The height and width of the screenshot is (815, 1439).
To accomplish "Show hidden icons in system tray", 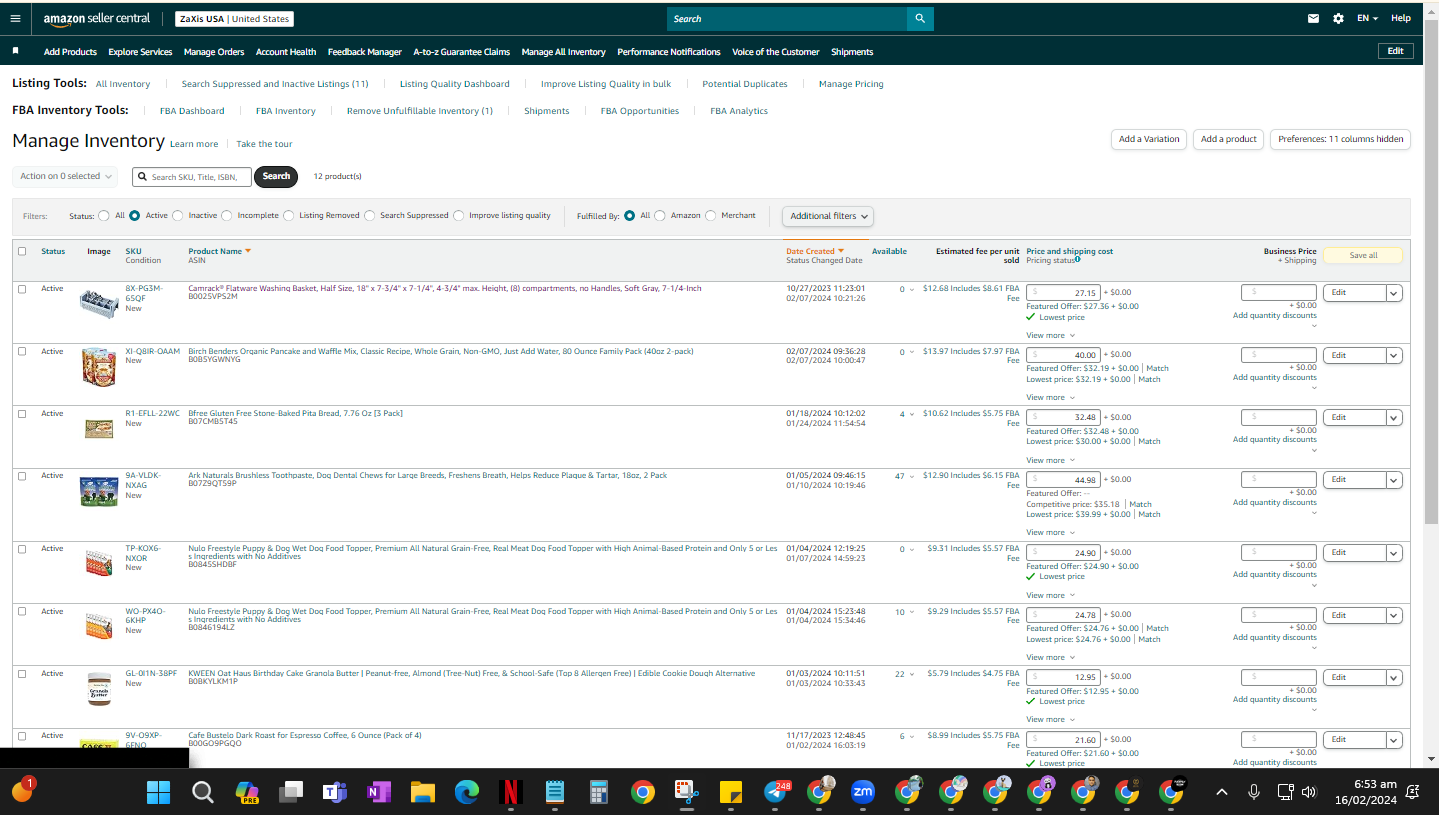I will pos(1222,792).
